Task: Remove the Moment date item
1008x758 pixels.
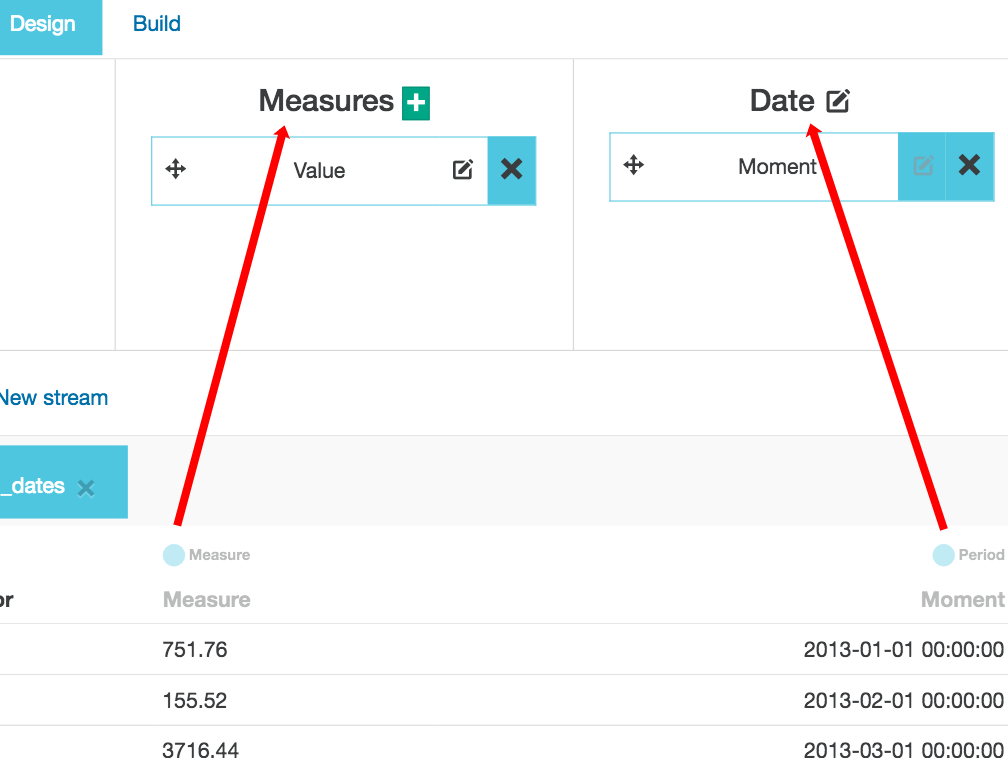Action: point(969,166)
